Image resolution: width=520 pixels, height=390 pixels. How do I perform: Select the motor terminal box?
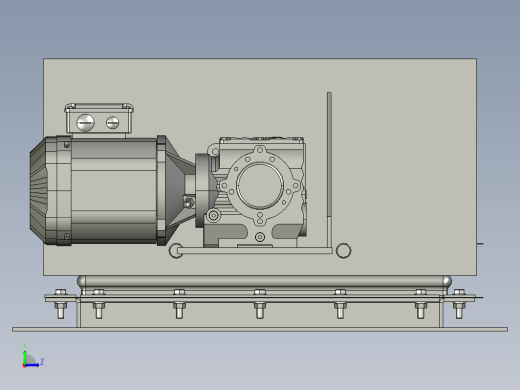[99, 119]
